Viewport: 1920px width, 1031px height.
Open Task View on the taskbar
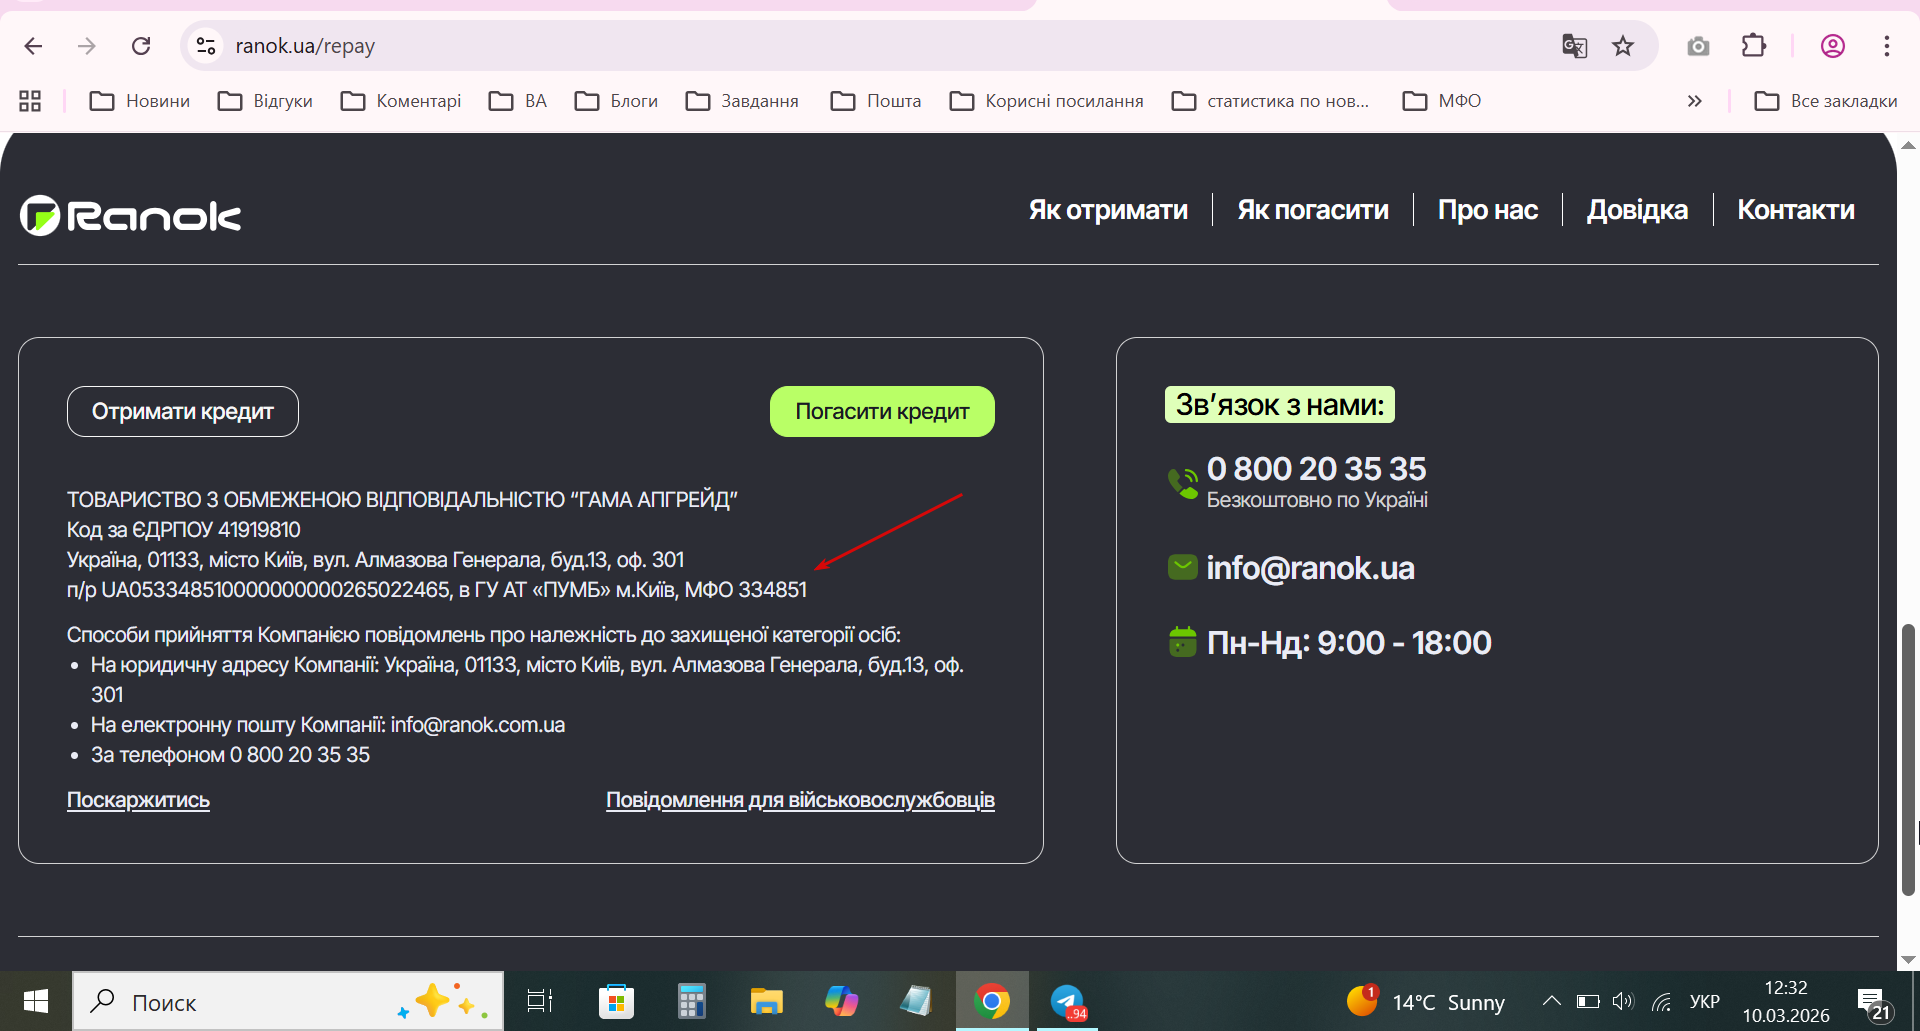[540, 1001]
